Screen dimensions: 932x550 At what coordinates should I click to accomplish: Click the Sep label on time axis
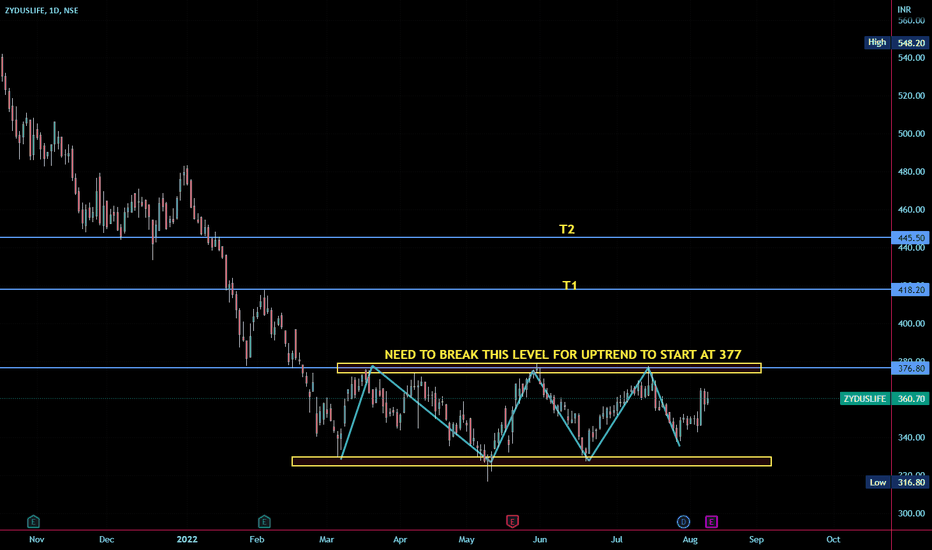756,540
